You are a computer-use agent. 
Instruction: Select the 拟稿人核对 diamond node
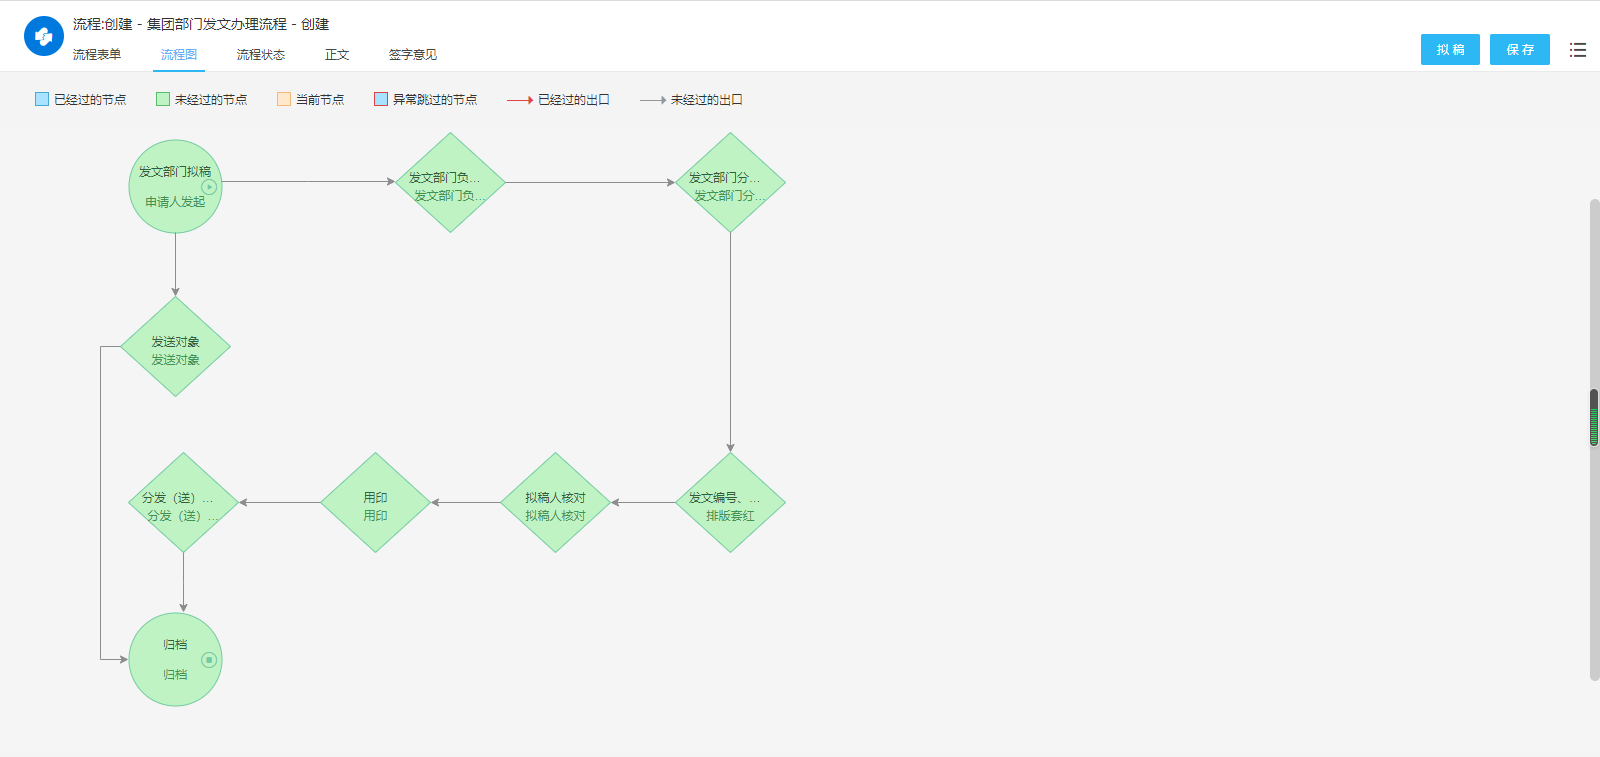click(555, 503)
